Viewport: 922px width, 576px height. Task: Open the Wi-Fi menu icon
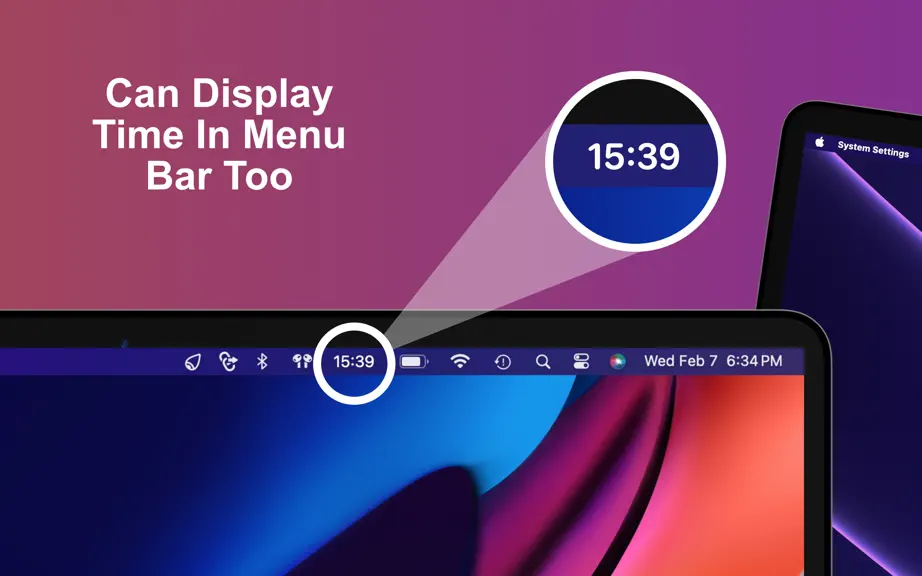460,361
